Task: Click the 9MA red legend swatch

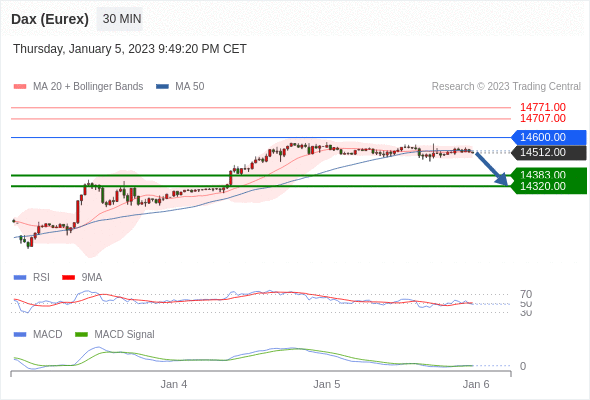Action: pyautogui.click(x=68, y=278)
